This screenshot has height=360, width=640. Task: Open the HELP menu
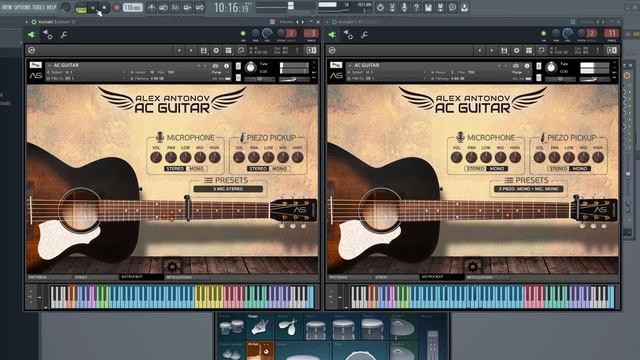point(51,7)
